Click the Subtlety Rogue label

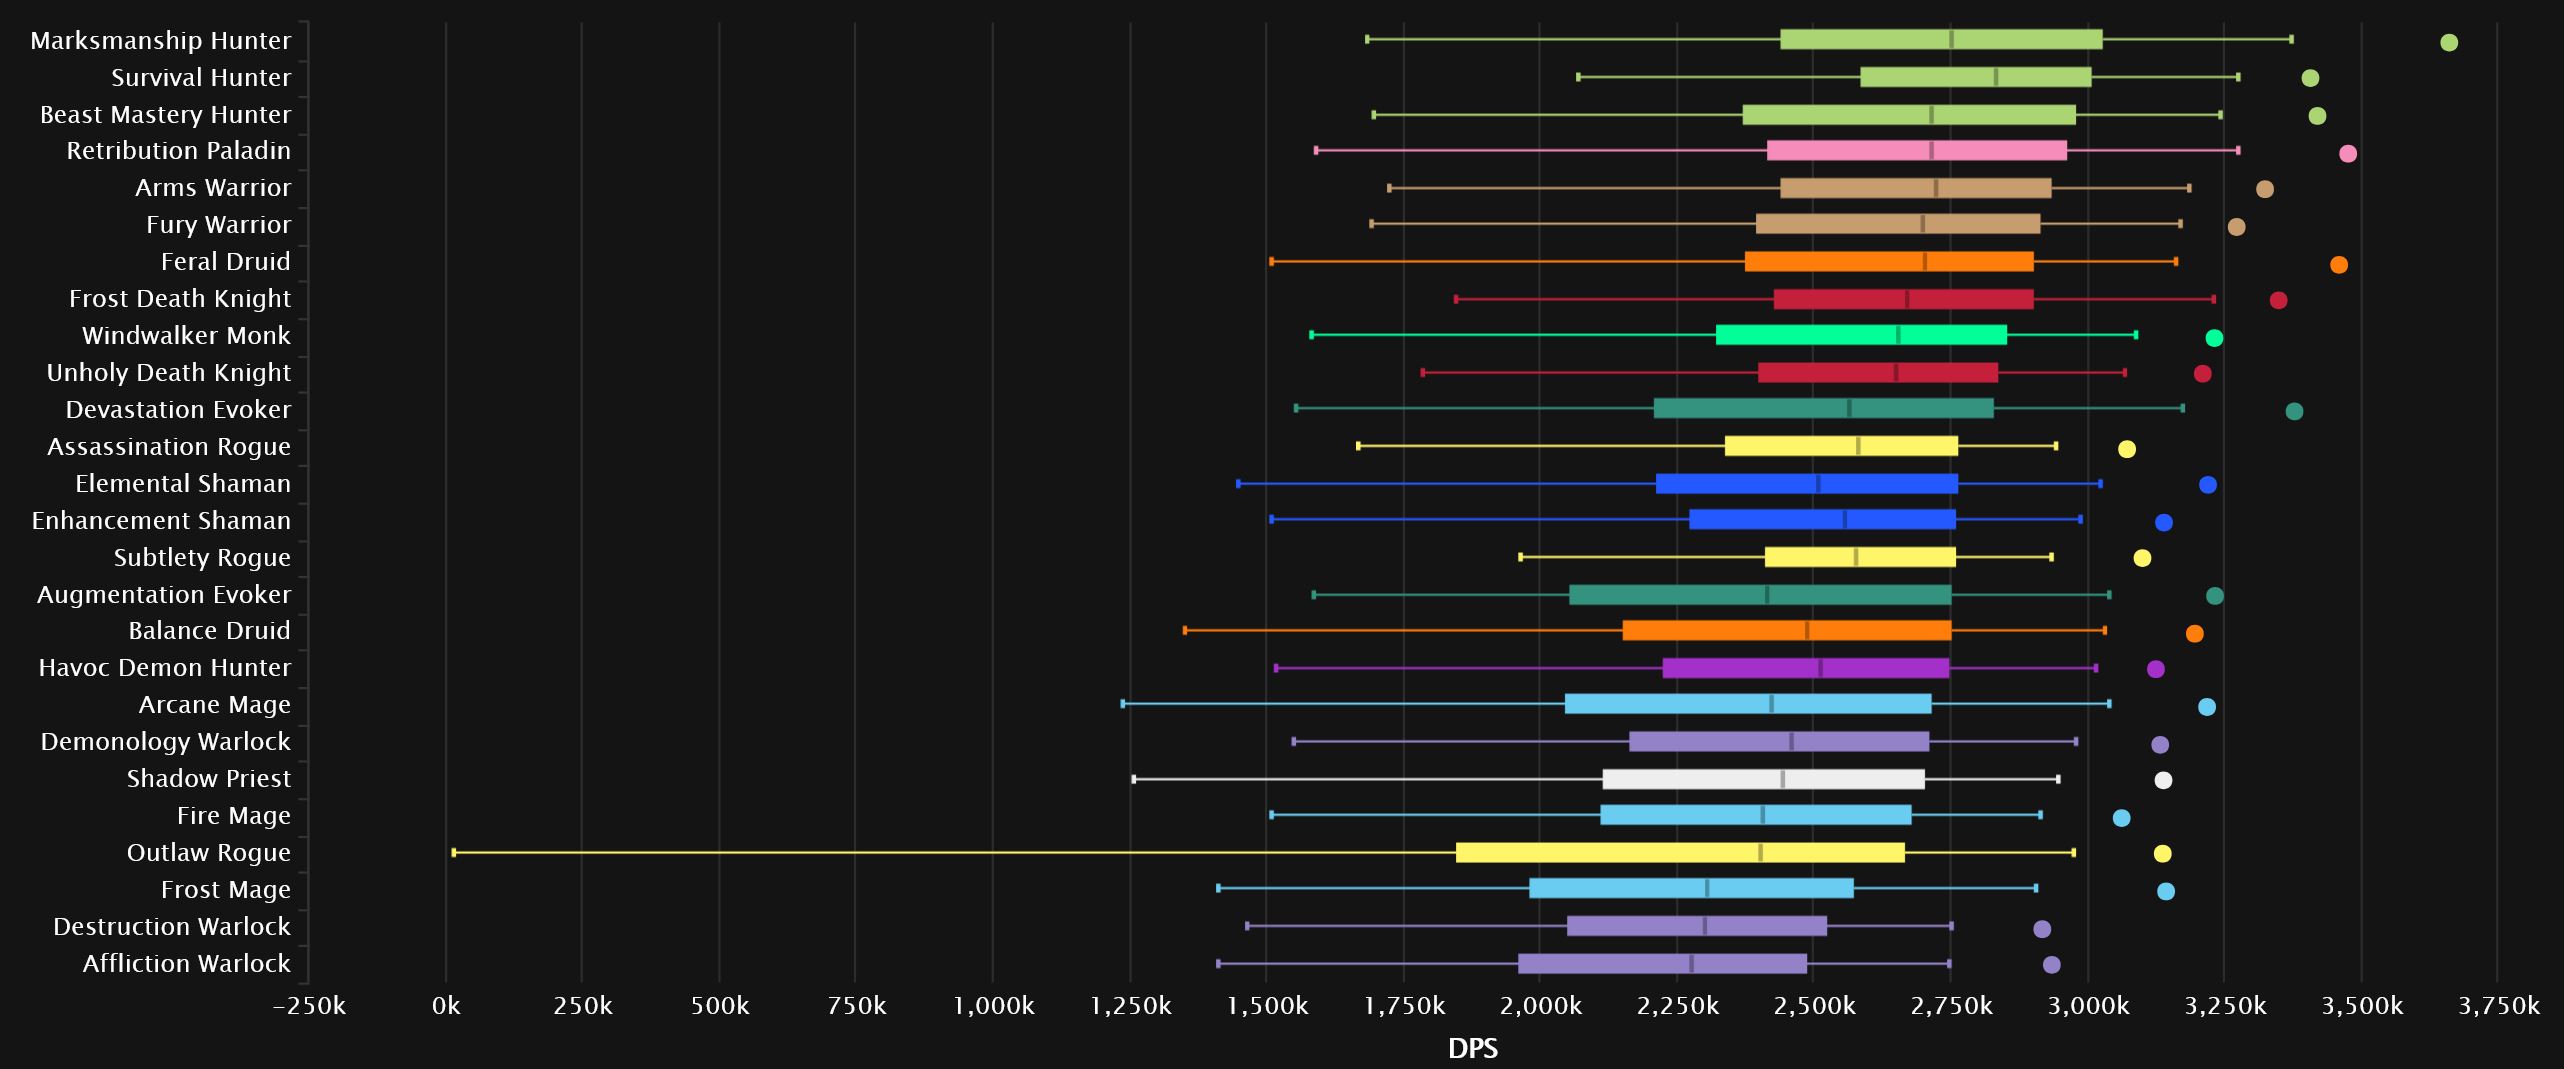(202, 558)
